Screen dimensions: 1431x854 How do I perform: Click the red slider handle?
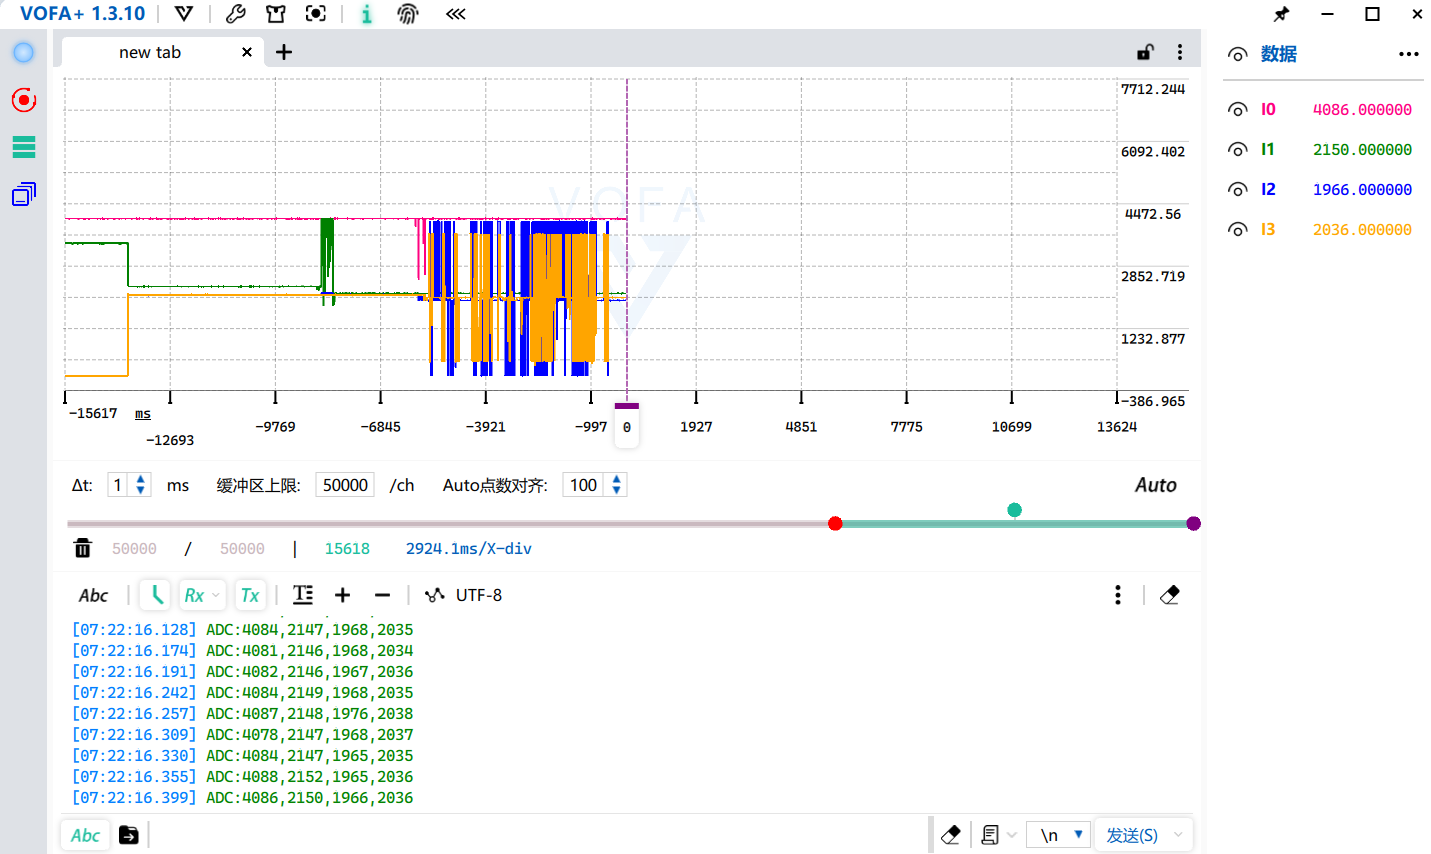click(x=835, y=523)
